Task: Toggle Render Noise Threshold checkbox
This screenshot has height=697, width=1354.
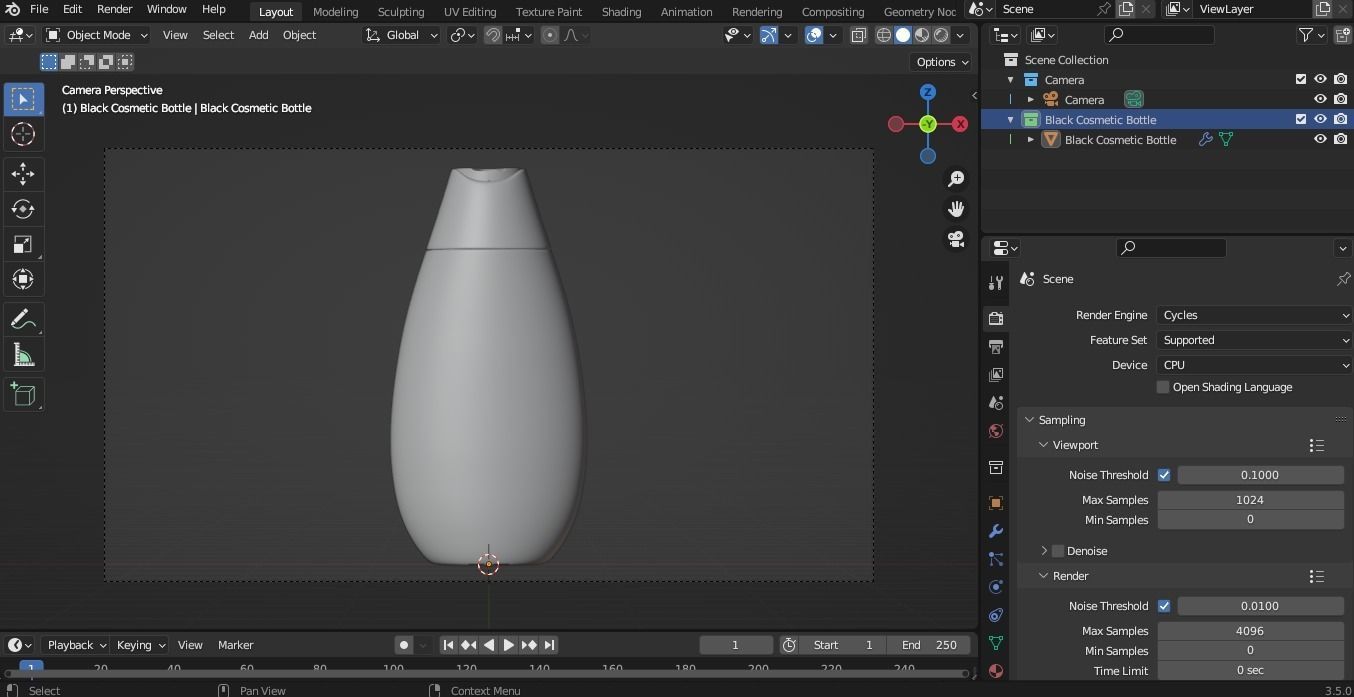Action: coord(1164,606)
